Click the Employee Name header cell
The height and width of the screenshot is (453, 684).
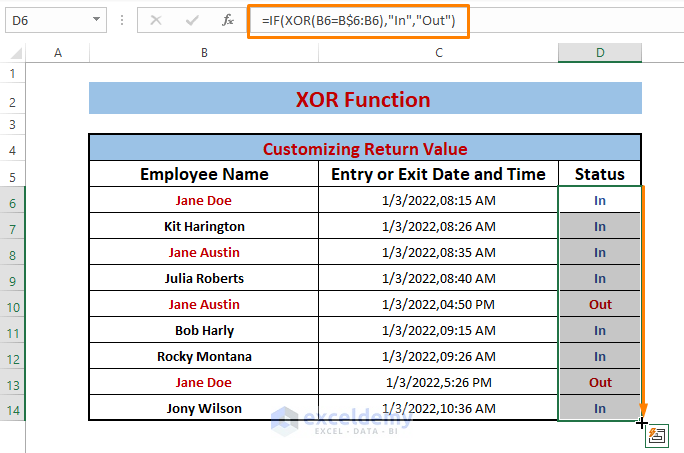[x=204, y=174]
